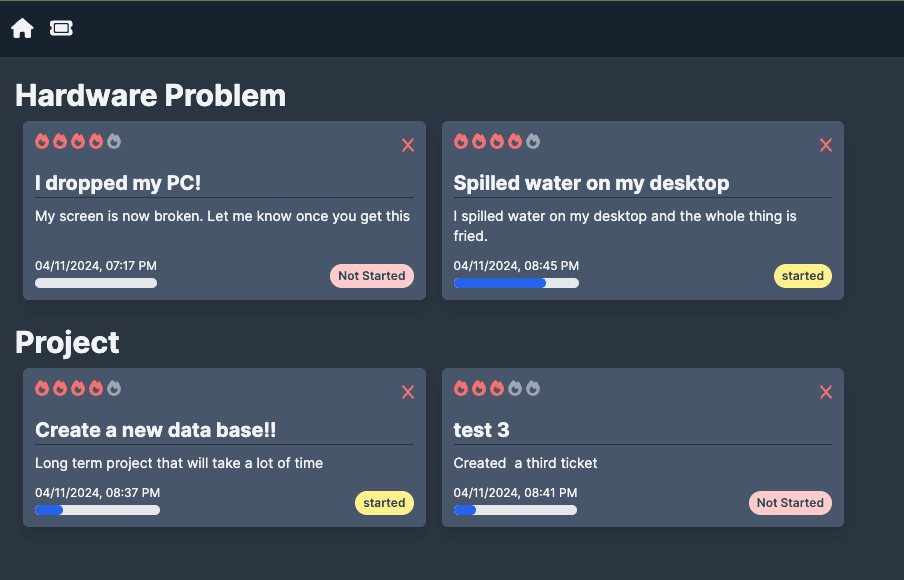Click second flame on 'Create a new data base!!'
This screenshot has height=580, width=904.
pos(60,388)
